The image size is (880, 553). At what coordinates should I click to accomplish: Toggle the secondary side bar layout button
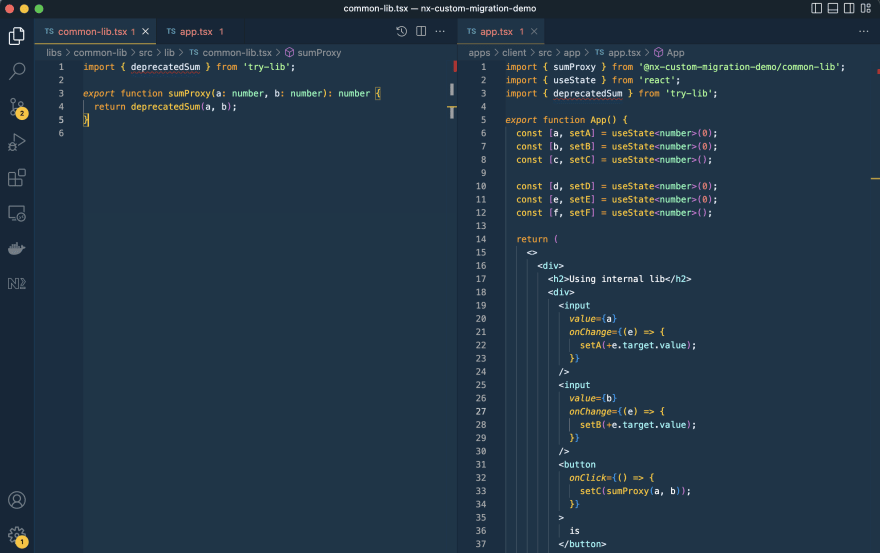[850, 8]
